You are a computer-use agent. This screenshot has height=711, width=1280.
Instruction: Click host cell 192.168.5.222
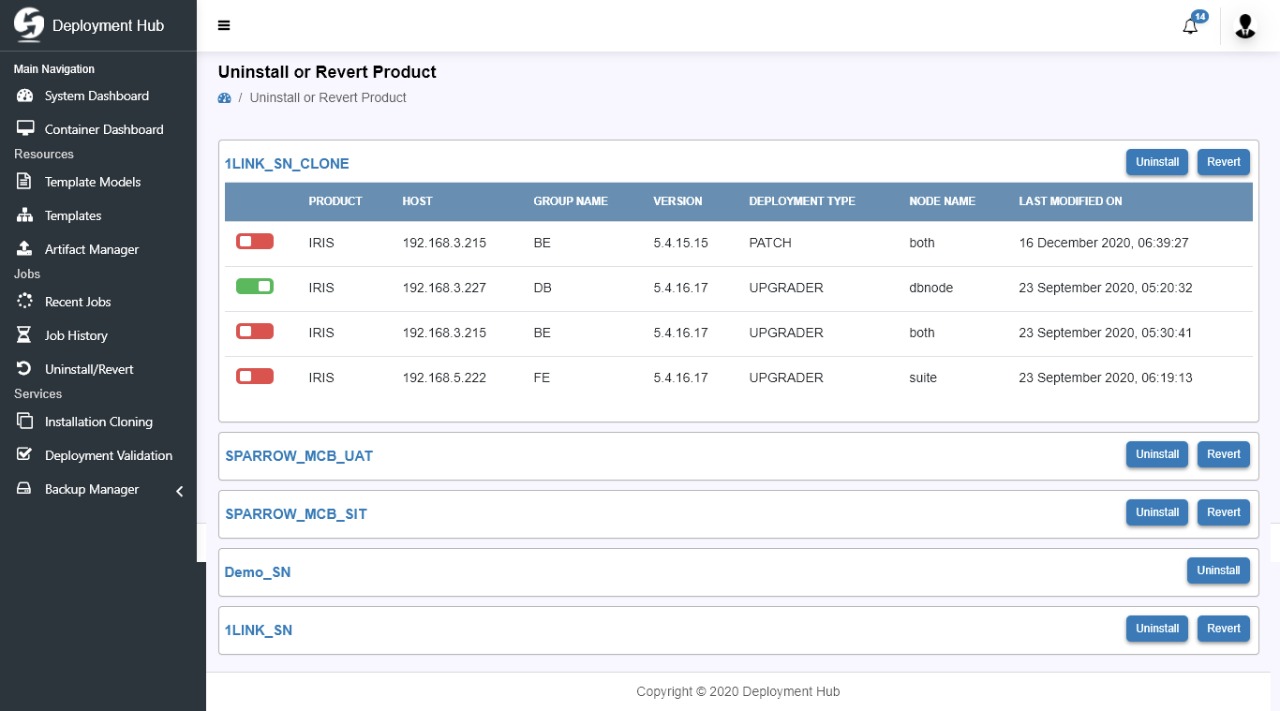(x=444, y=378)
